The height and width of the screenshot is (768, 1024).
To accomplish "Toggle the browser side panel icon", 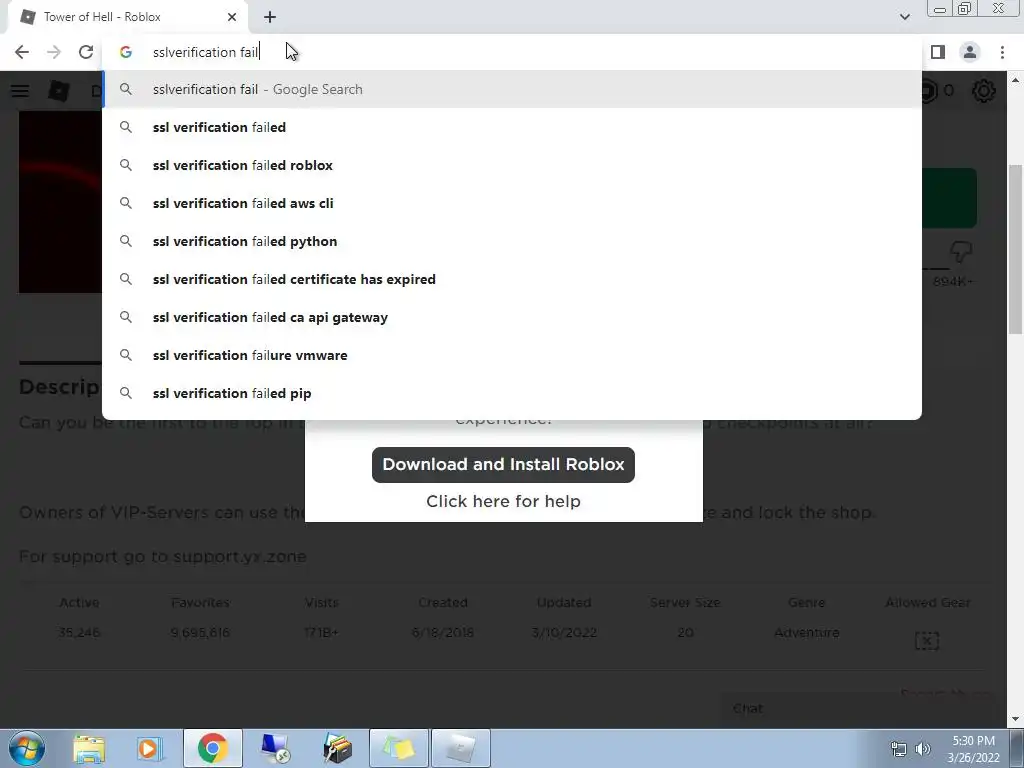I will tap(938, 52).
